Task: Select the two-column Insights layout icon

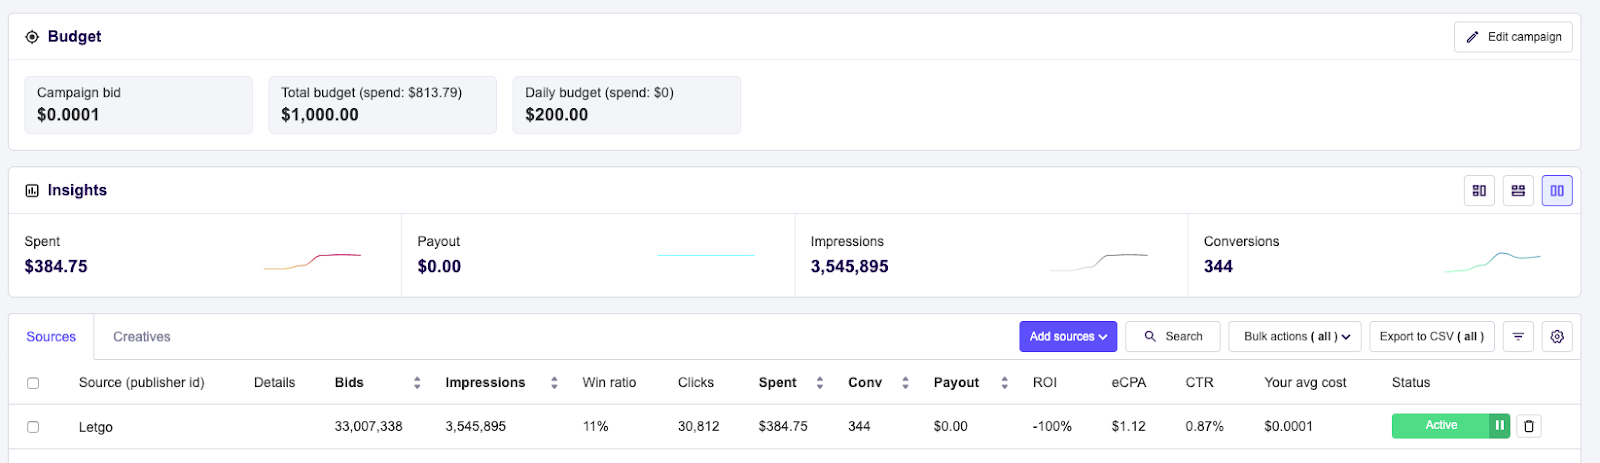Action: coord(1557,191)
